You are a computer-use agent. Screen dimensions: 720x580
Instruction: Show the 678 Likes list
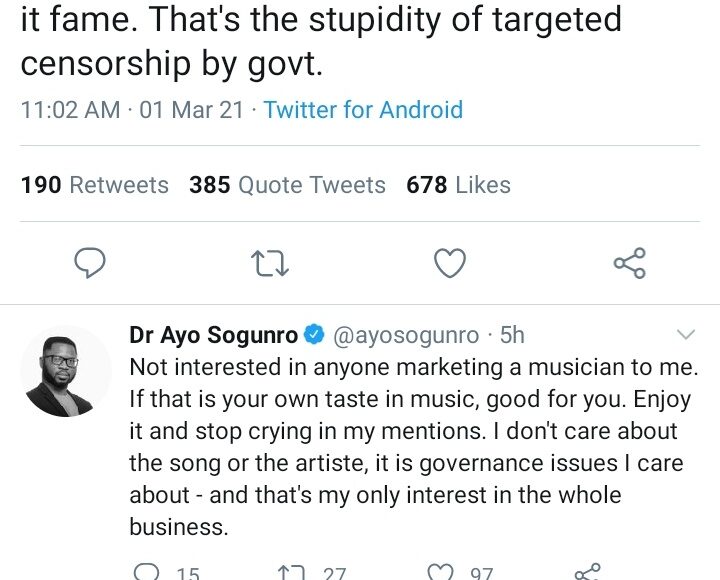tap(458, 185)
